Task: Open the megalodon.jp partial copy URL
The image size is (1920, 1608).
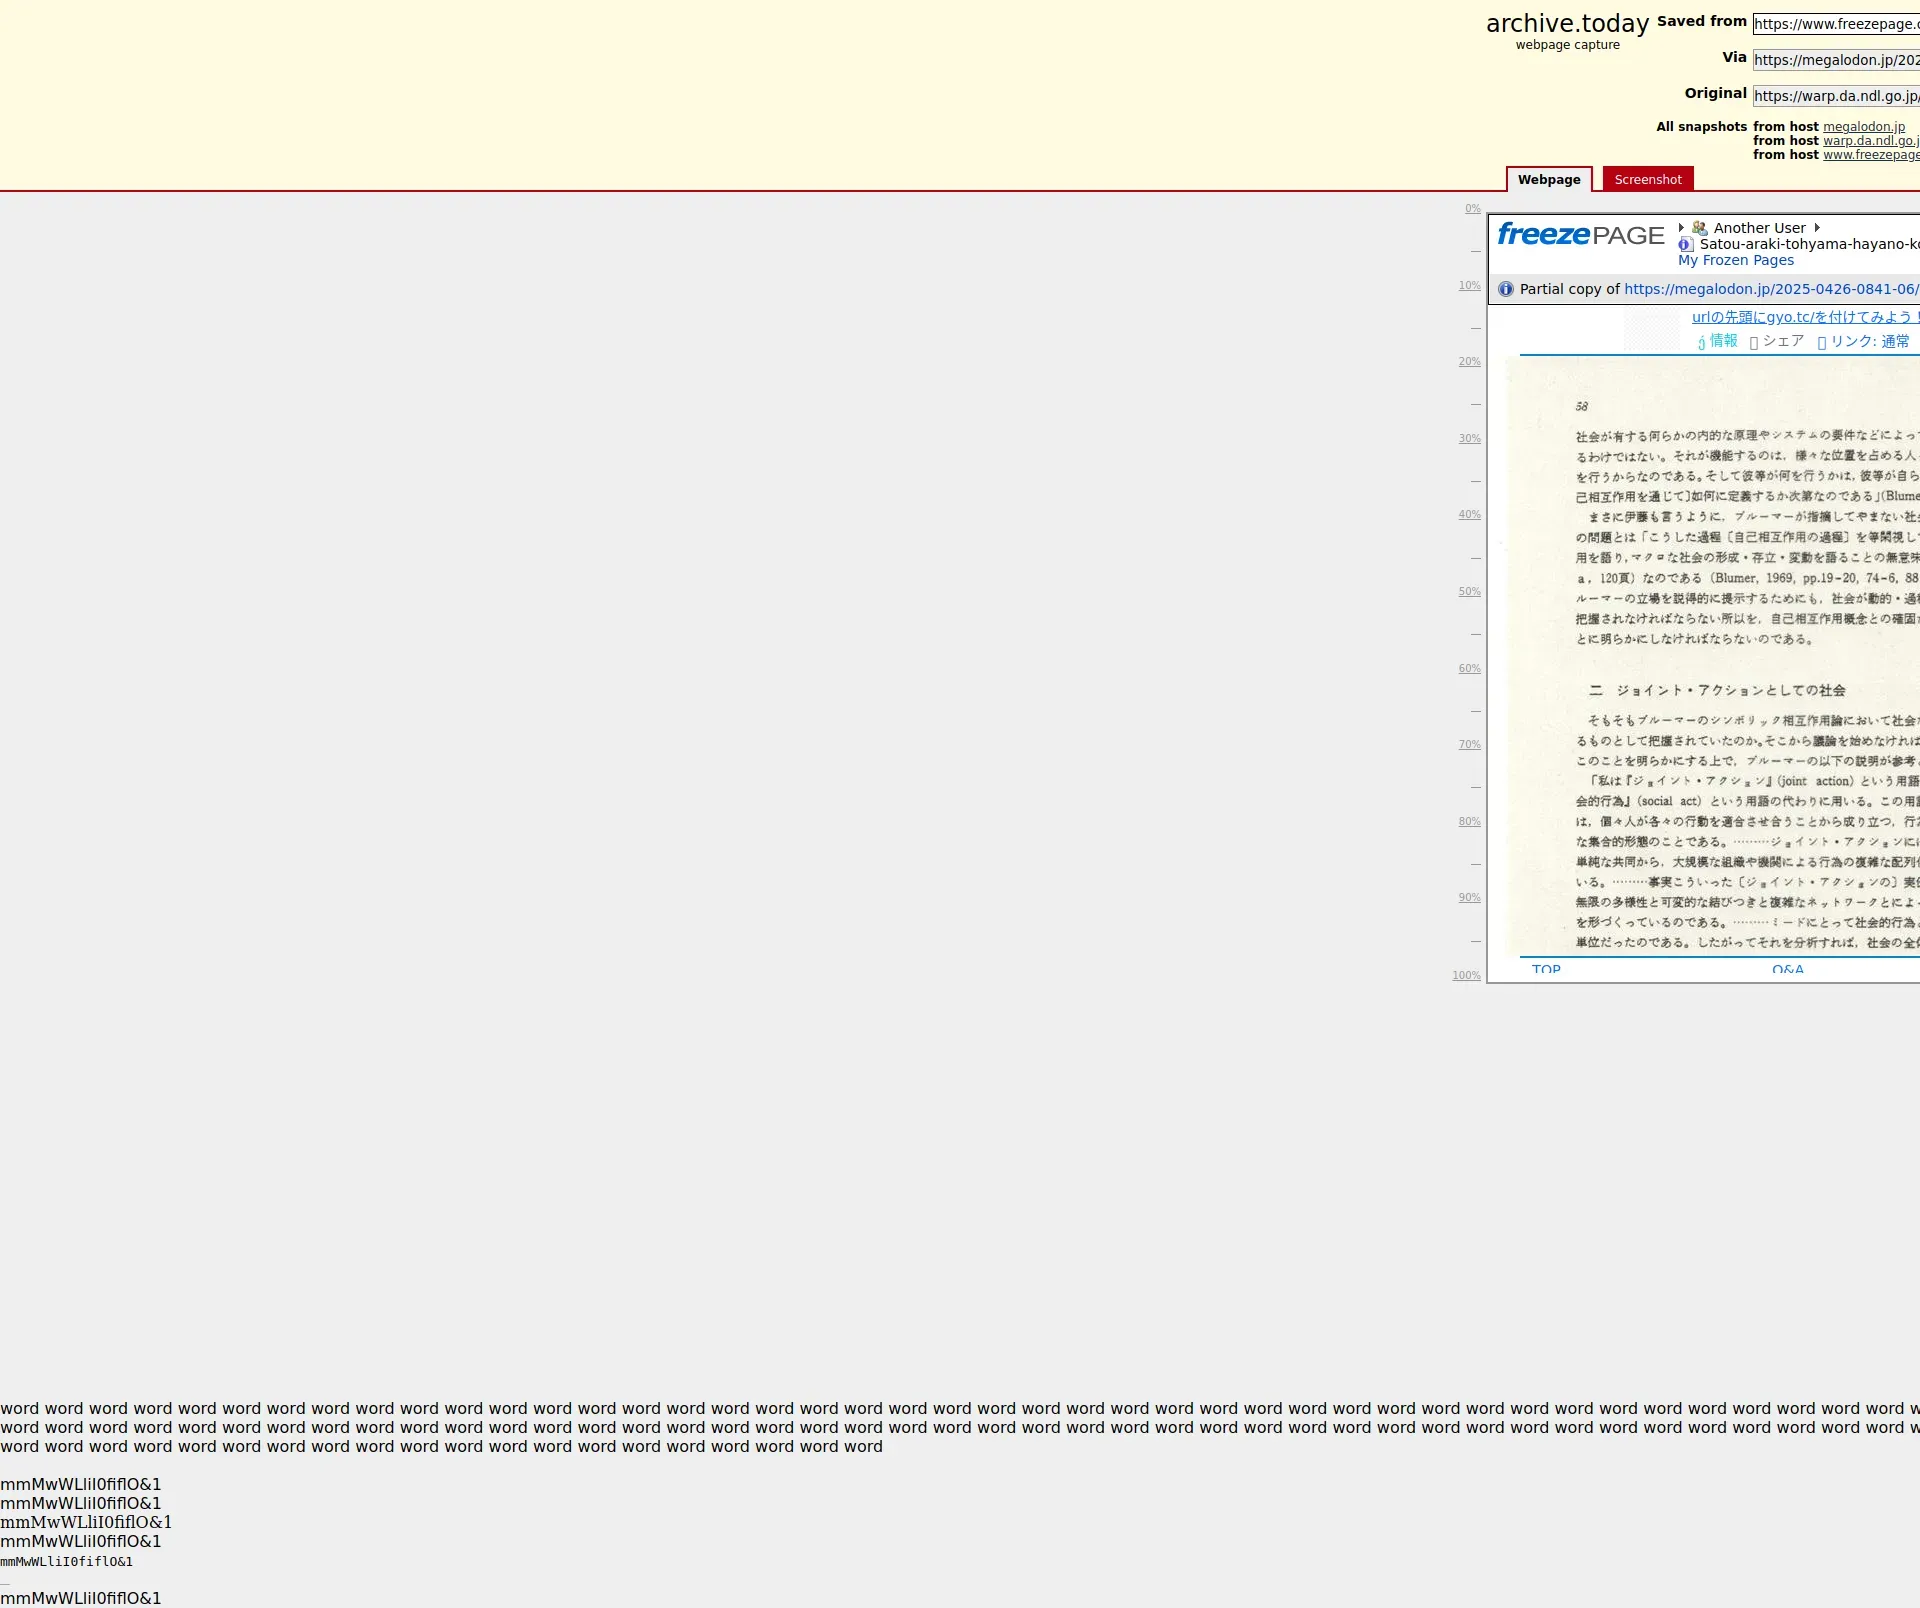Action: 1770,289
